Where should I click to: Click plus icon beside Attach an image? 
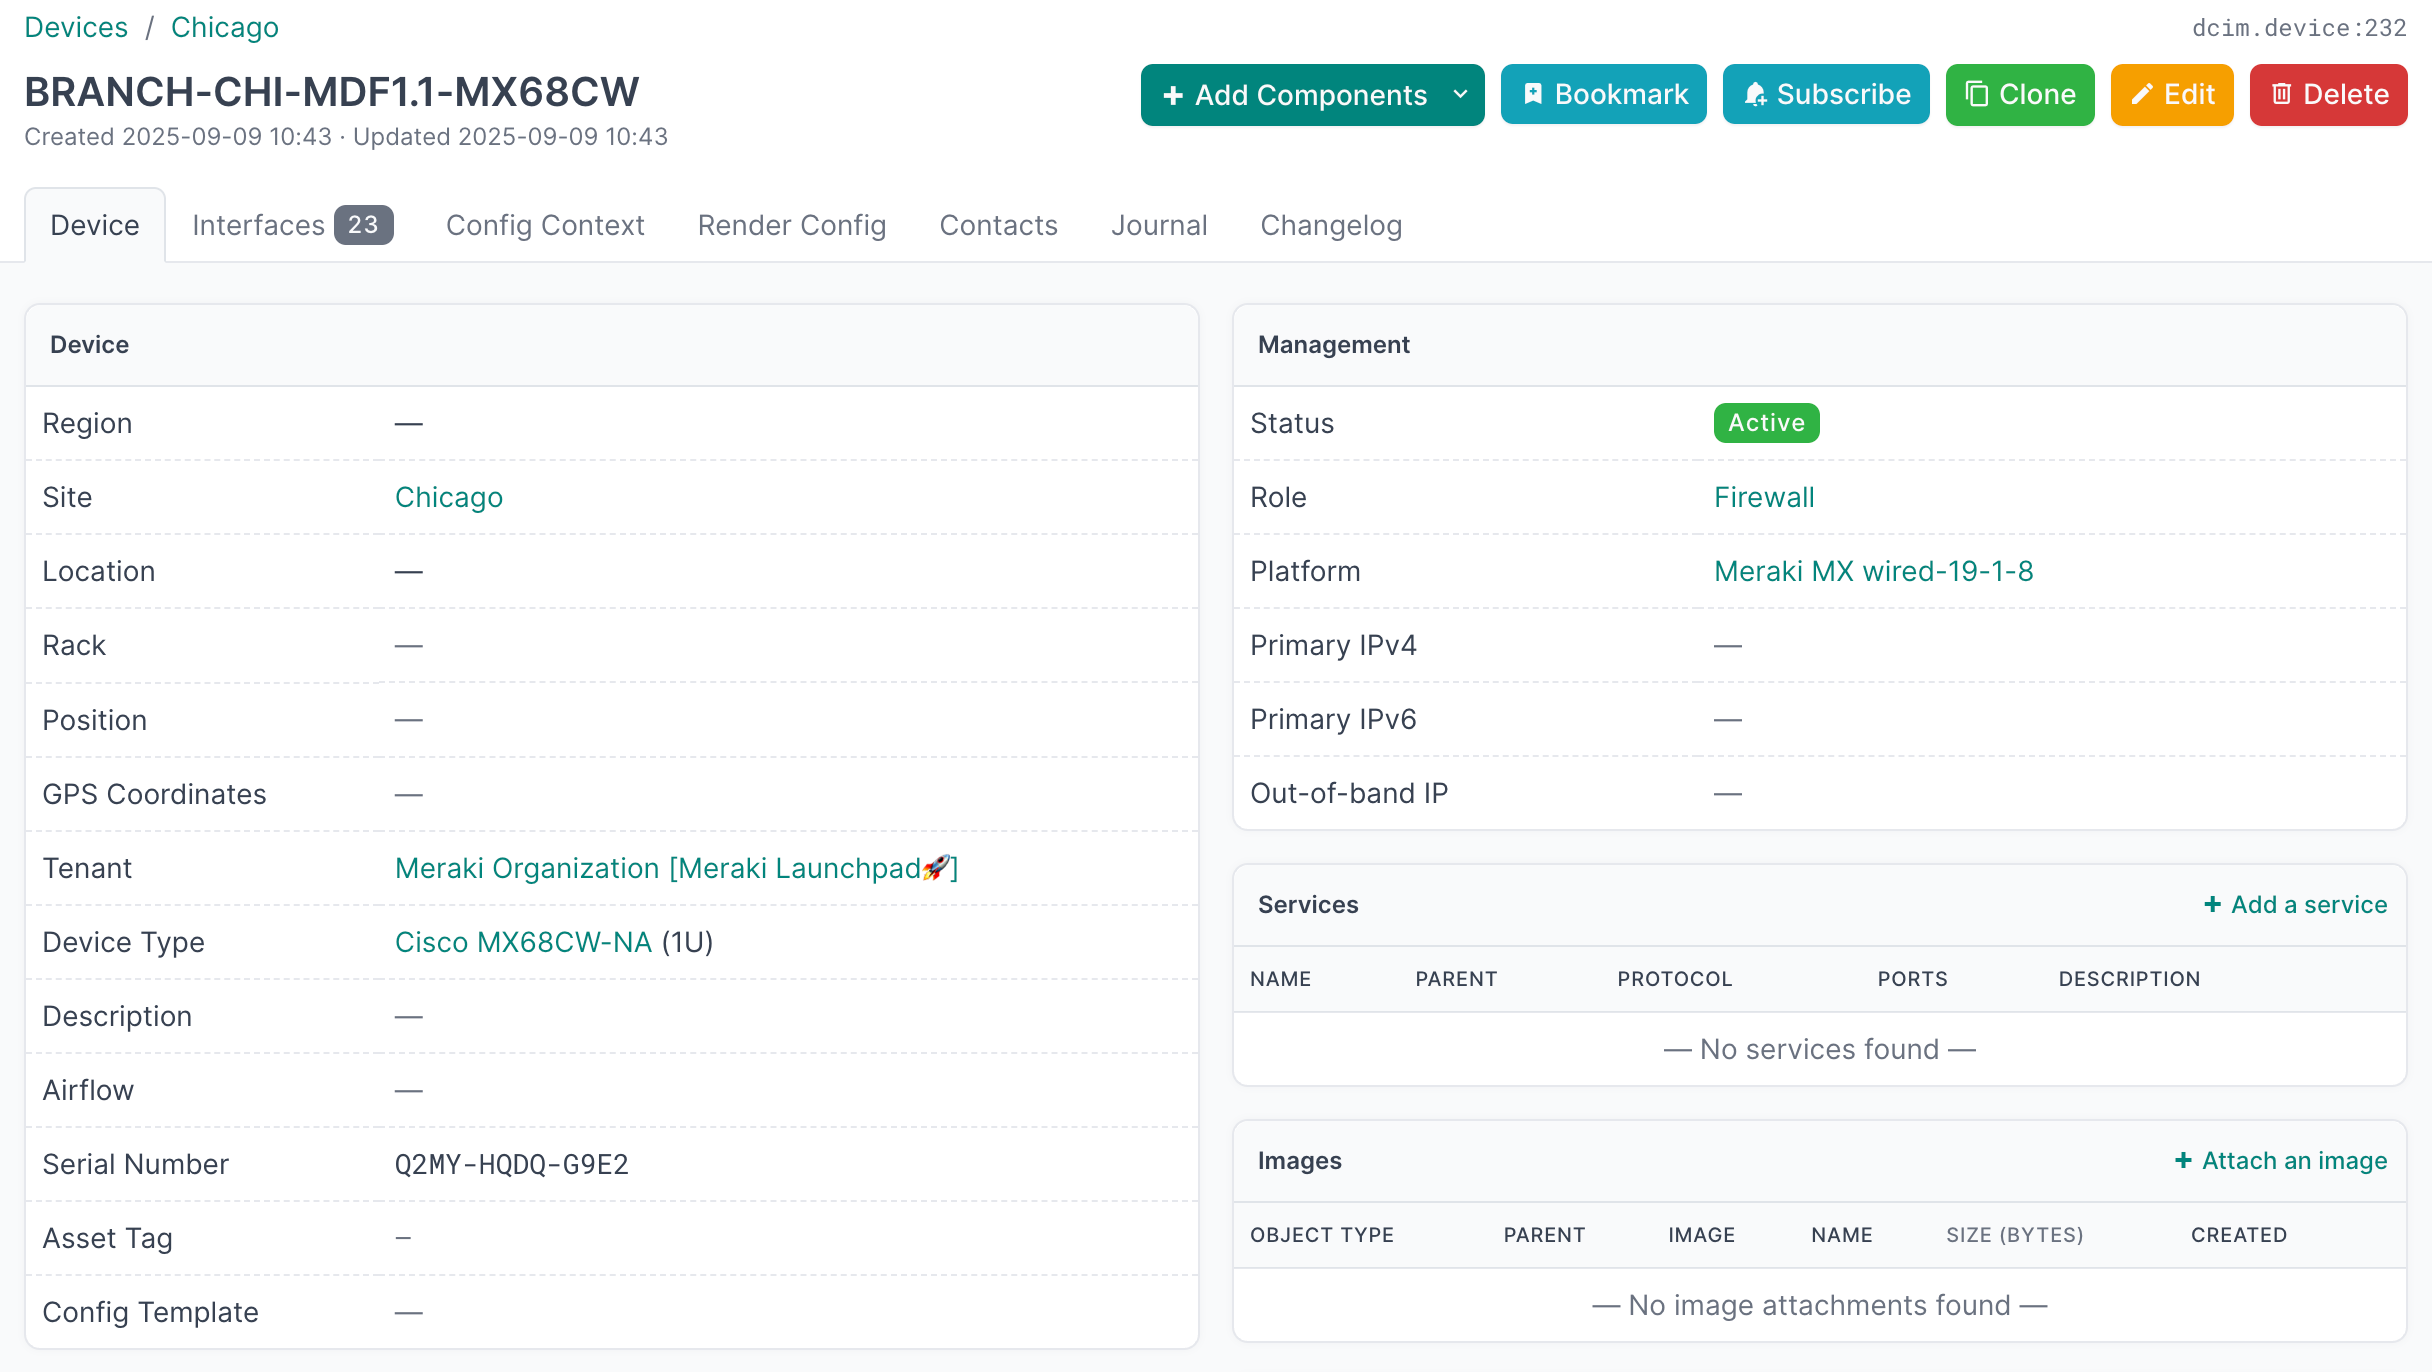2183,1160
